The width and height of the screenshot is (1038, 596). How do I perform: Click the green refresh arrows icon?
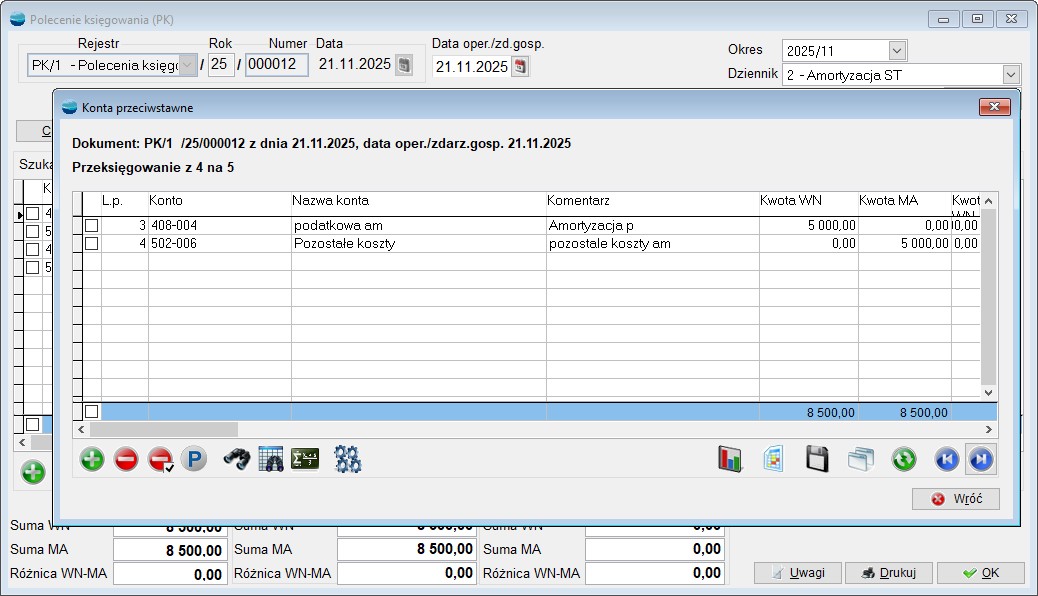(904, 459)
